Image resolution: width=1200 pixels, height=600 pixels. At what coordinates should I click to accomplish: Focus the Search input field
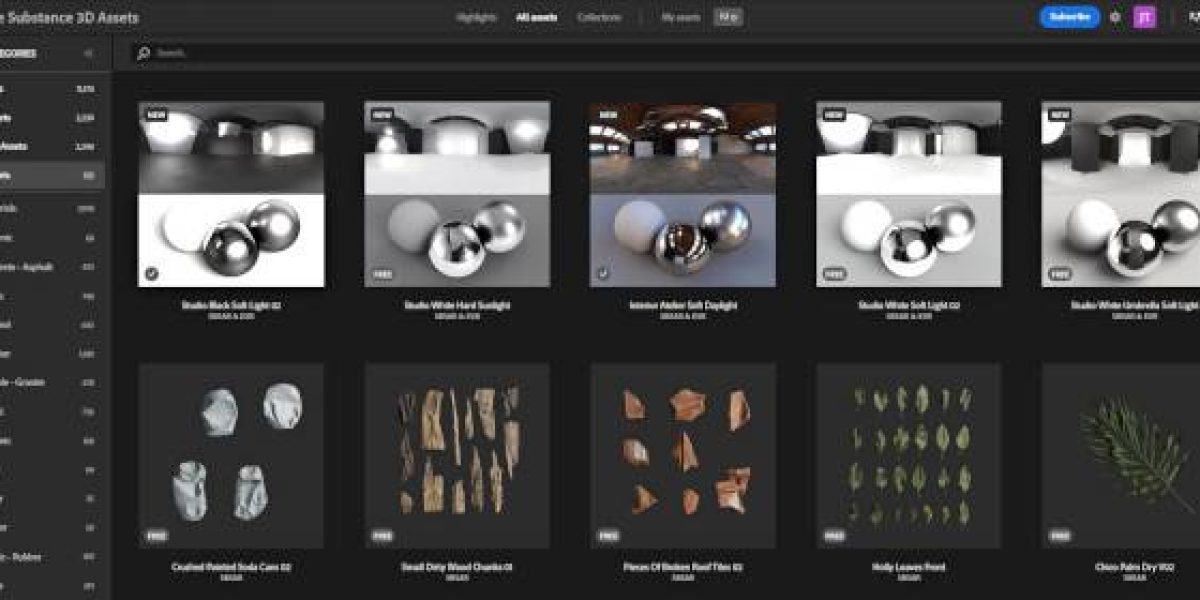600,53
